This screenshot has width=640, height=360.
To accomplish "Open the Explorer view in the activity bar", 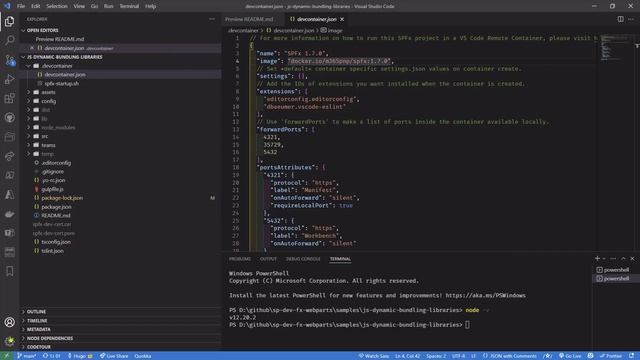I will click(9, 21).
